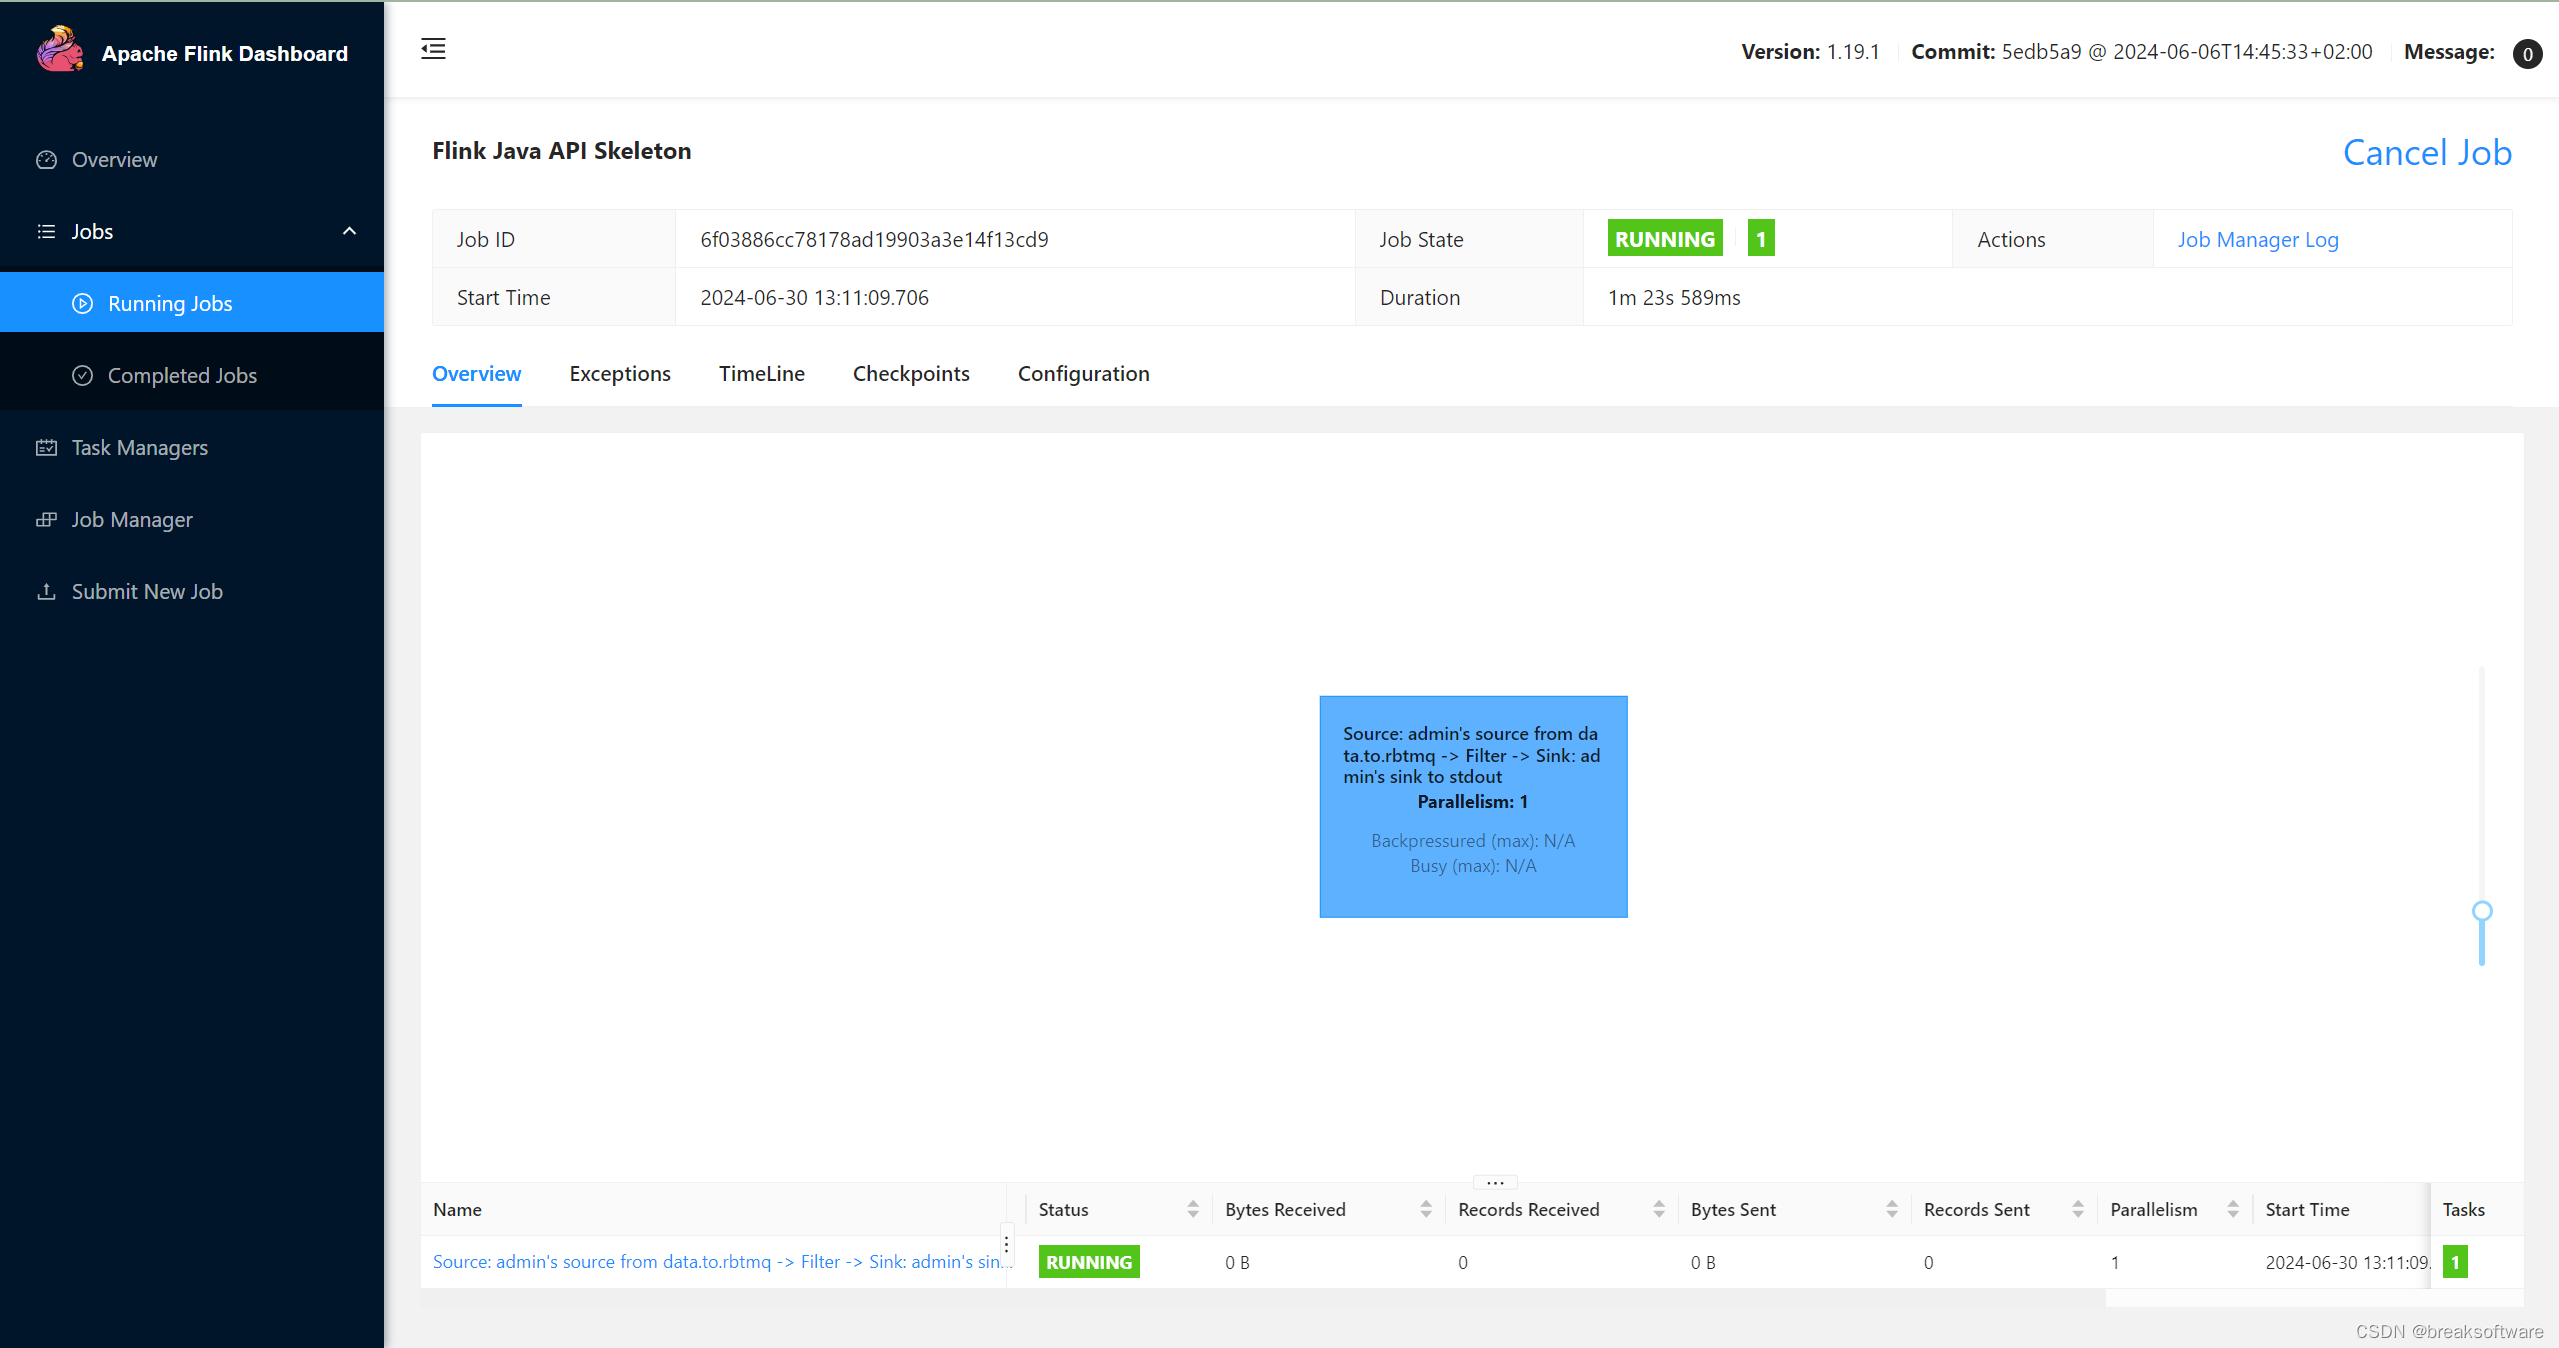
Task: Click the Job Manager build icon
Action: pos(46,520)
